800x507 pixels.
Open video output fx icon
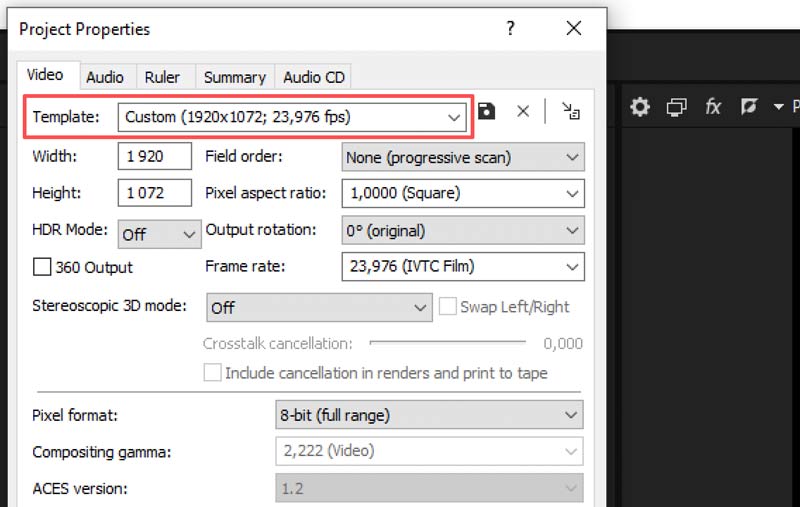tap(713, 107)
